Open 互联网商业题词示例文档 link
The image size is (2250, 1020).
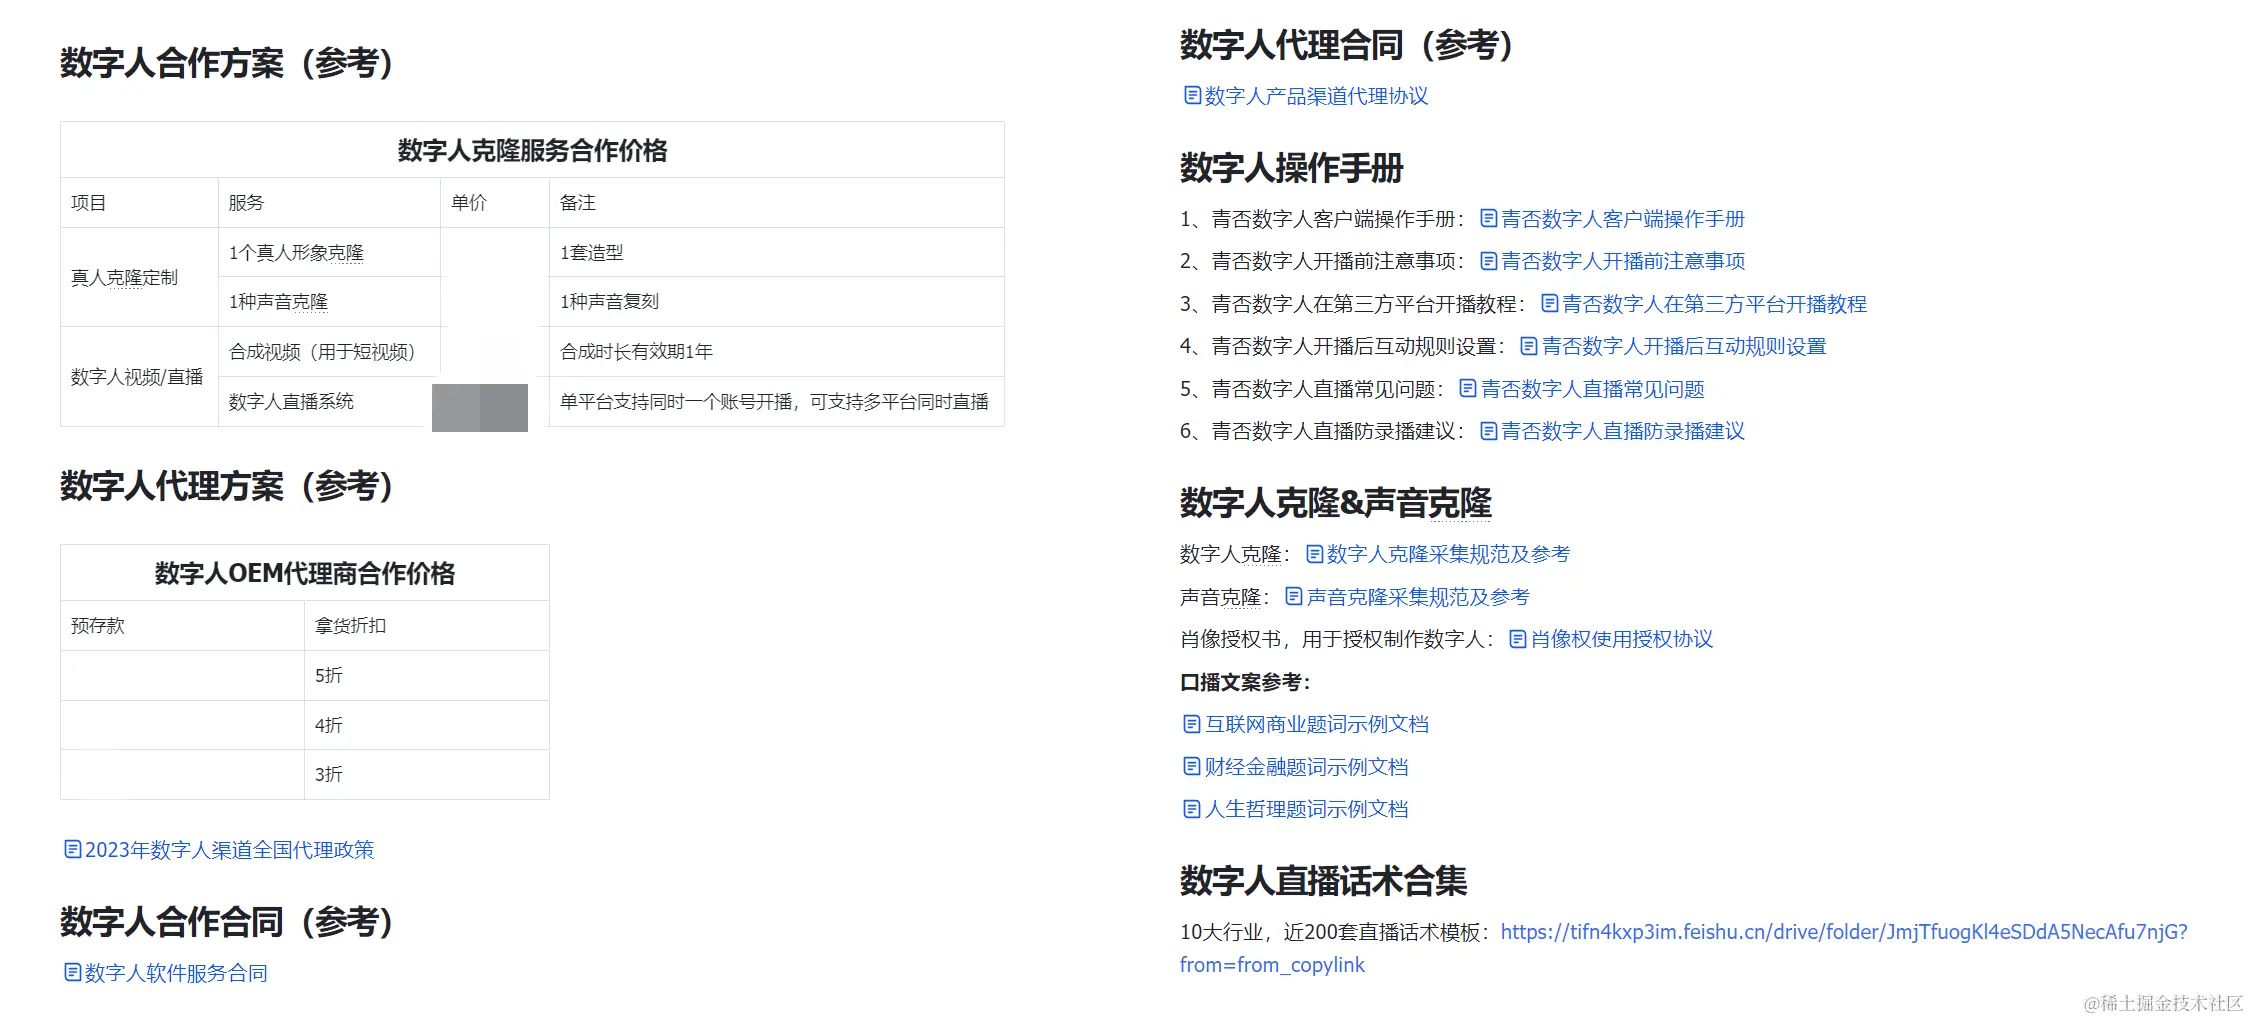coord(1316,724)
